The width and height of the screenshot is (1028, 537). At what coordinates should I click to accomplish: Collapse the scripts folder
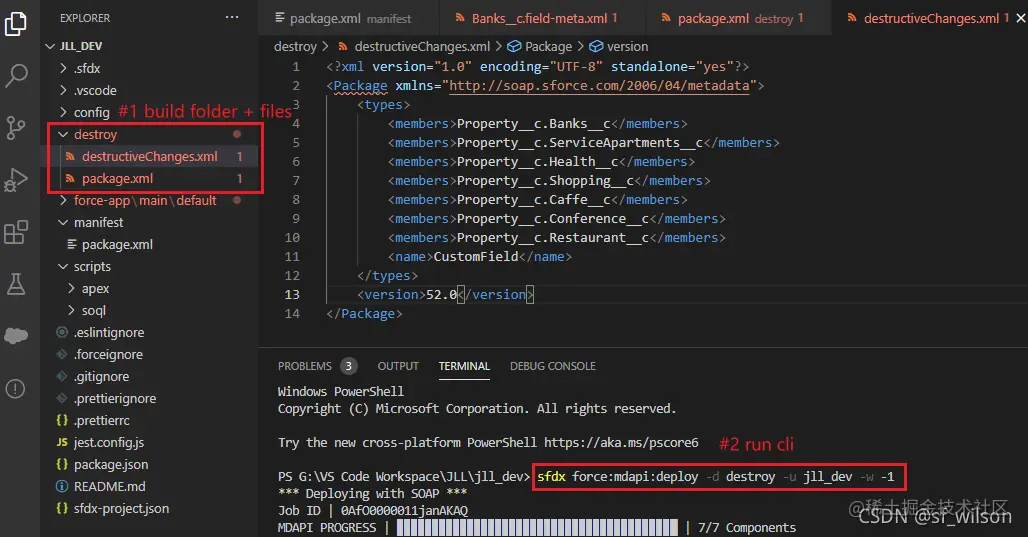(x=64, y=266)
